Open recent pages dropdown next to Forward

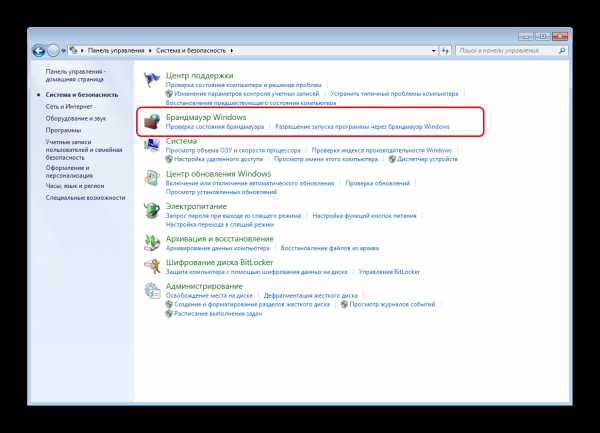pyautogui.click(x=64, y=50)
